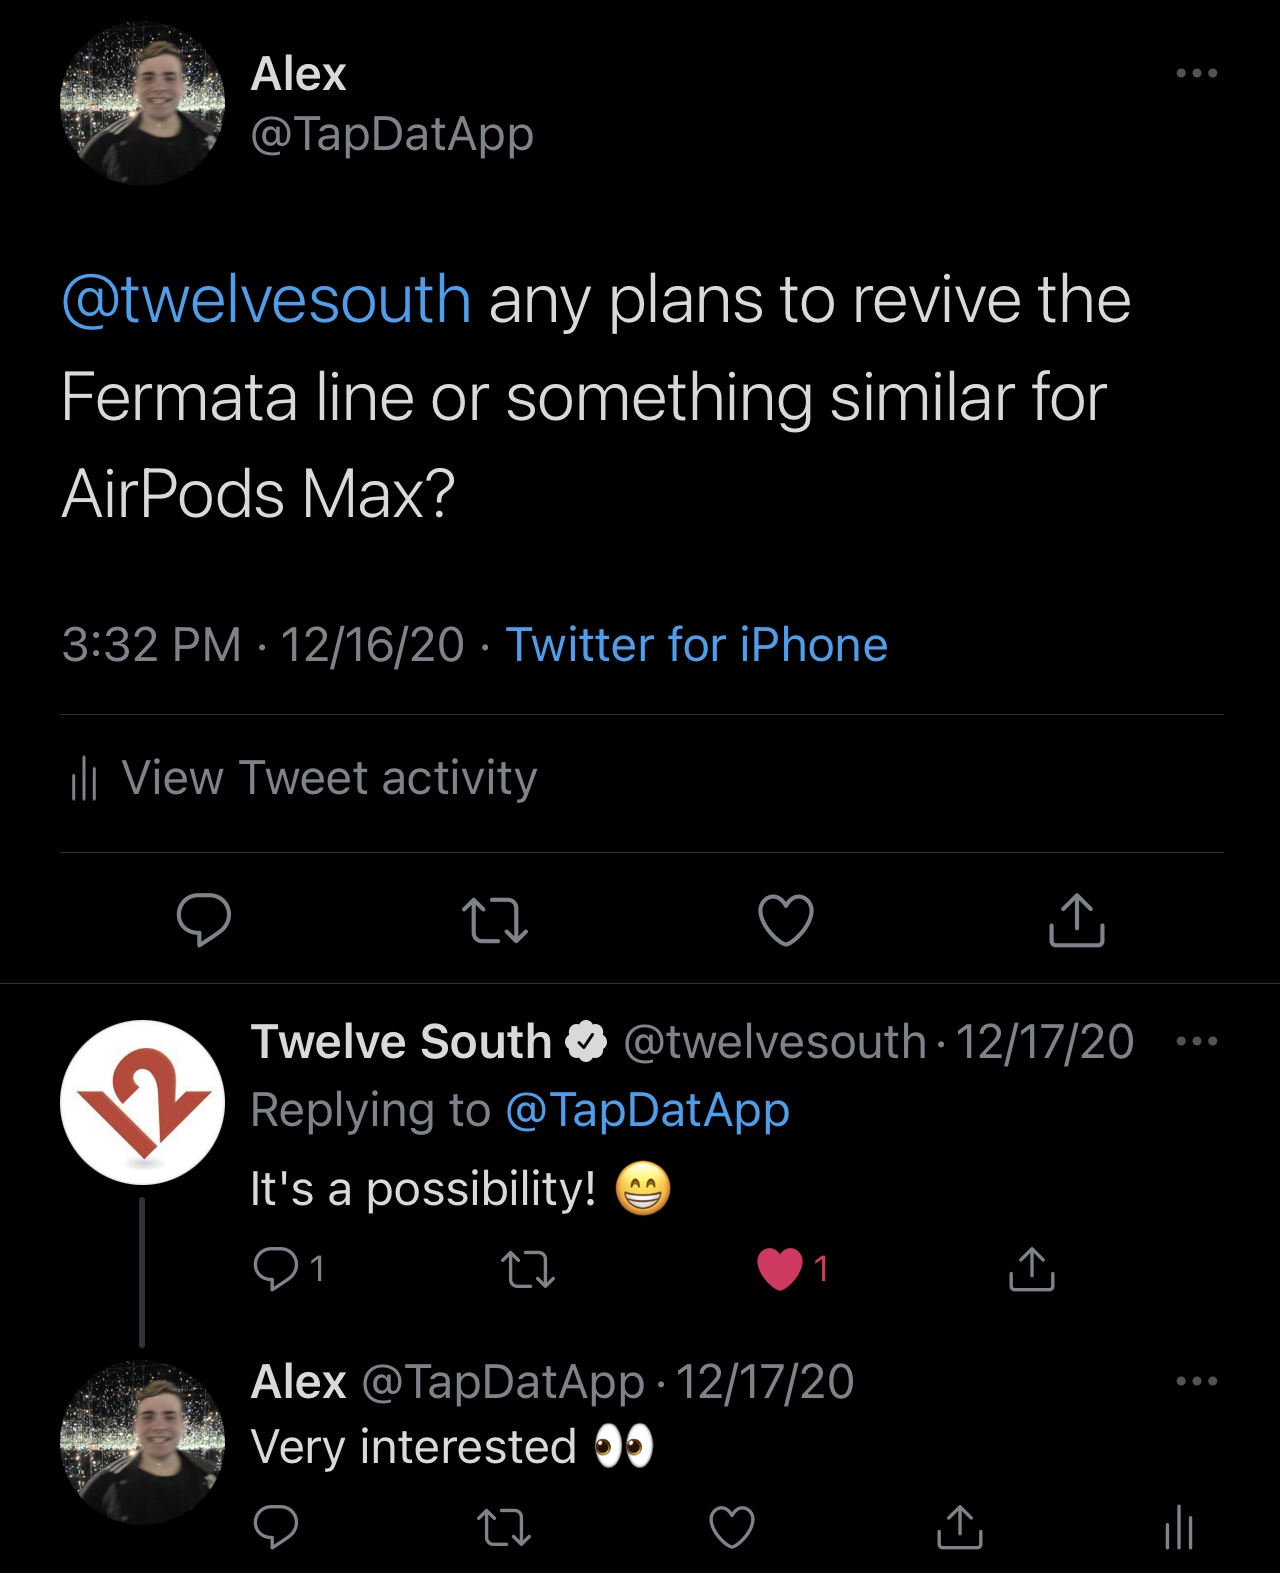Reply to Alex's main tweet
This screenshot has height=1573, width=1280.
[203, 919]
